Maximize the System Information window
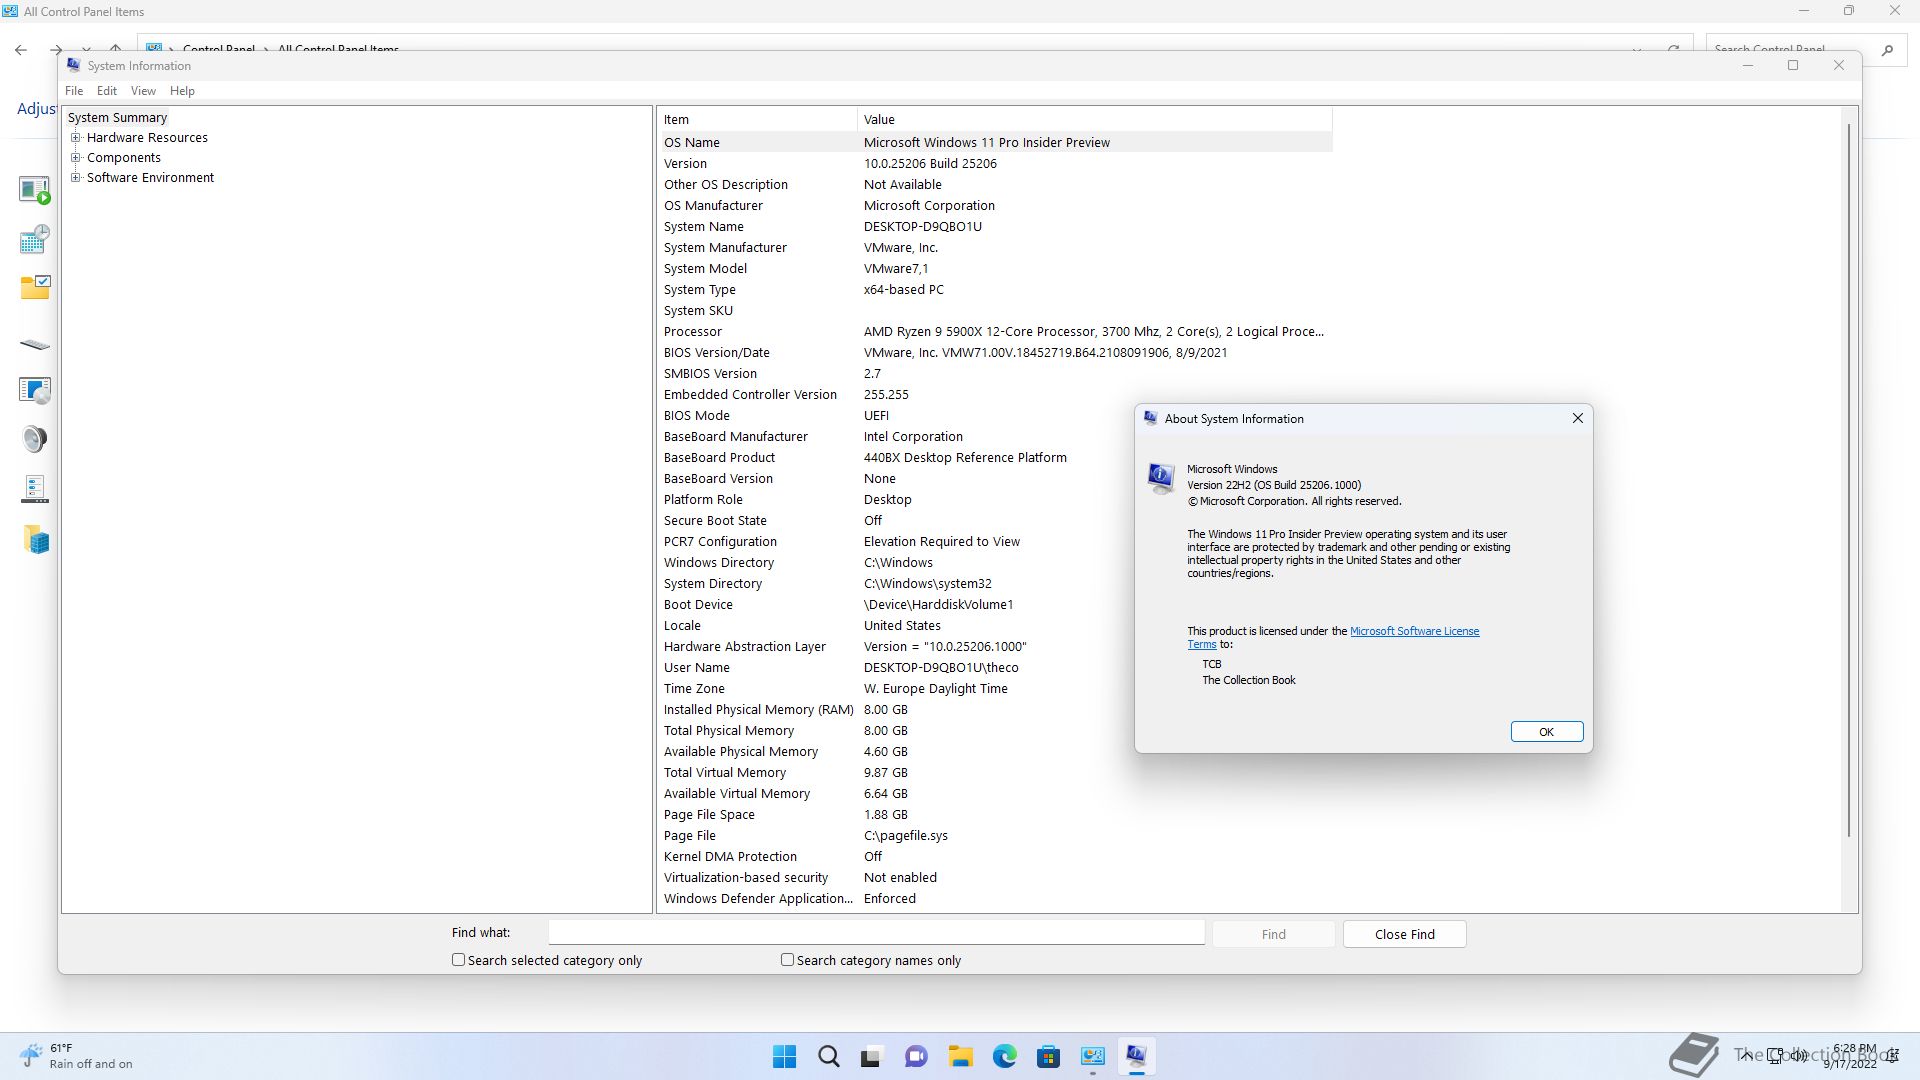 [1793, 65]
